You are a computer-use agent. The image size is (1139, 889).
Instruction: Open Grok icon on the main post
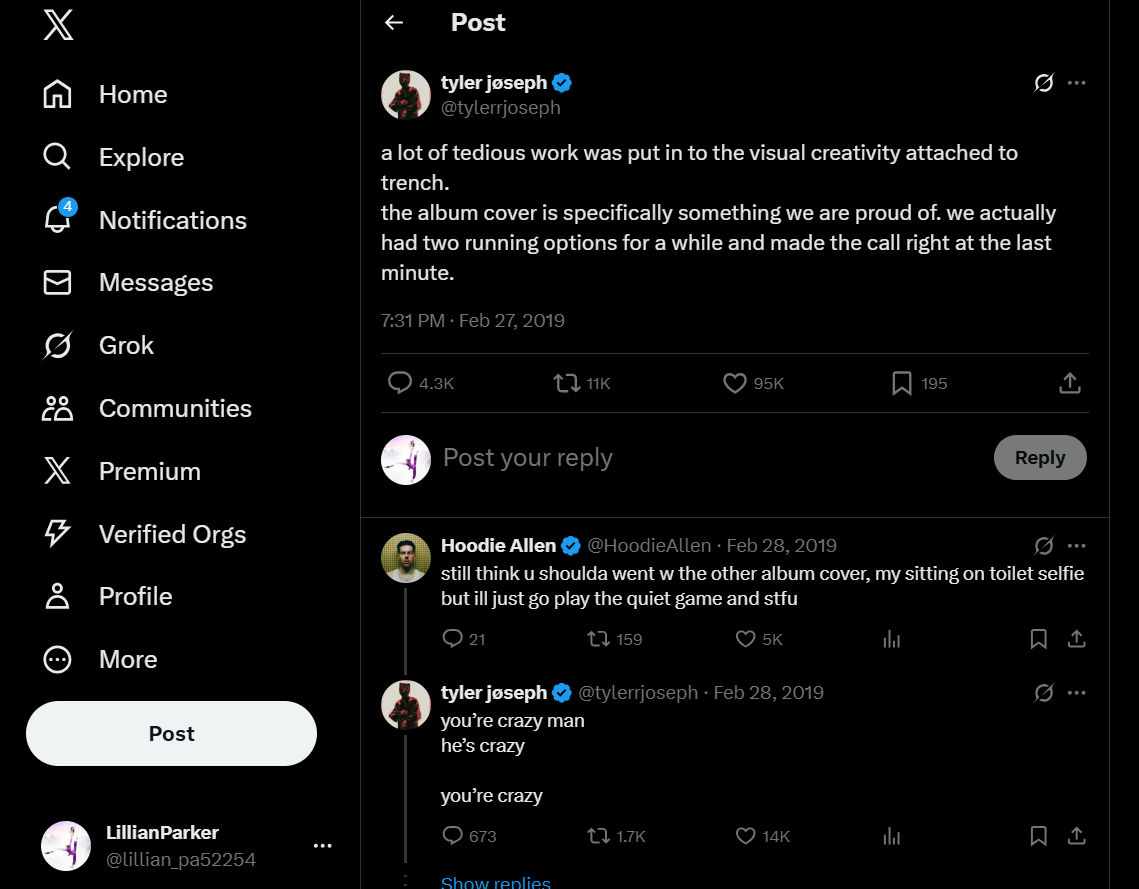tap(1044, 83)
